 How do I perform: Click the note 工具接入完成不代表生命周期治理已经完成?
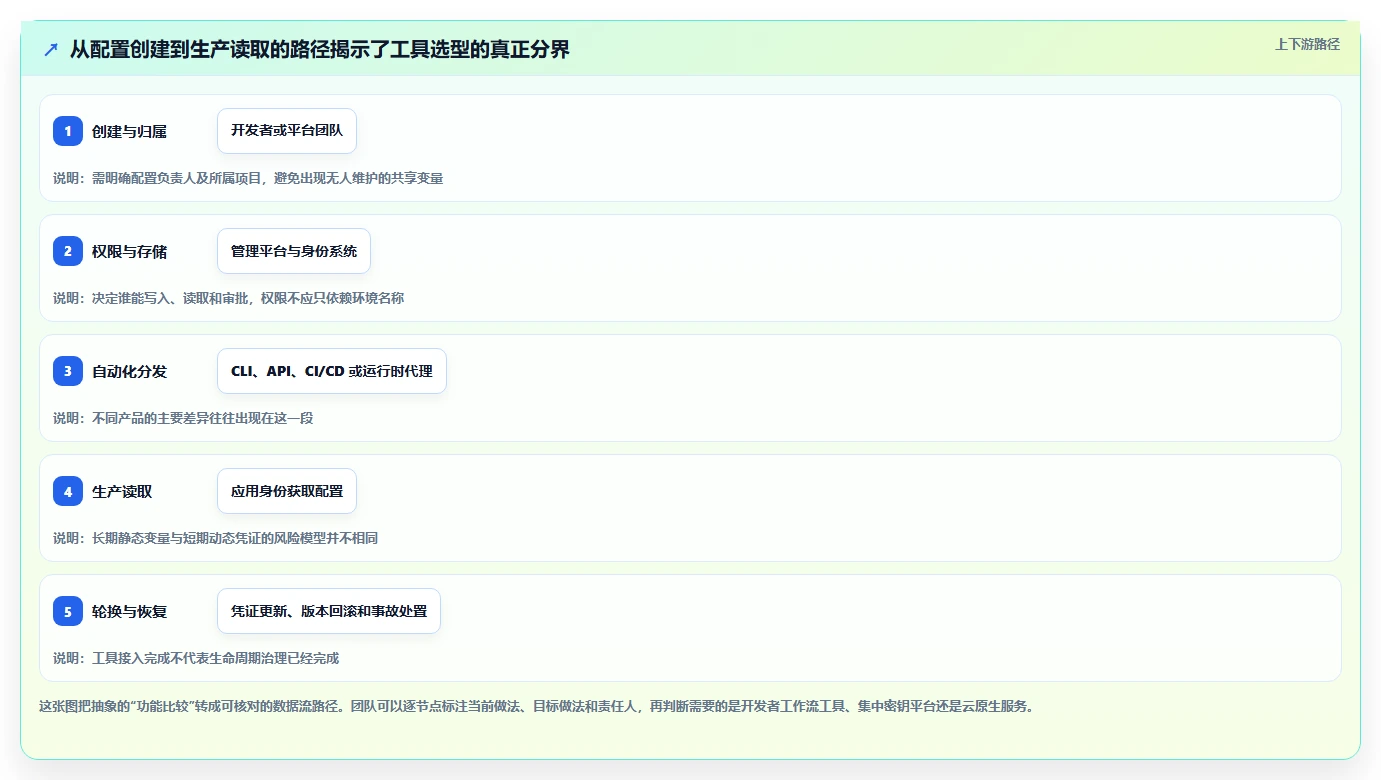[x=196, y=658]
